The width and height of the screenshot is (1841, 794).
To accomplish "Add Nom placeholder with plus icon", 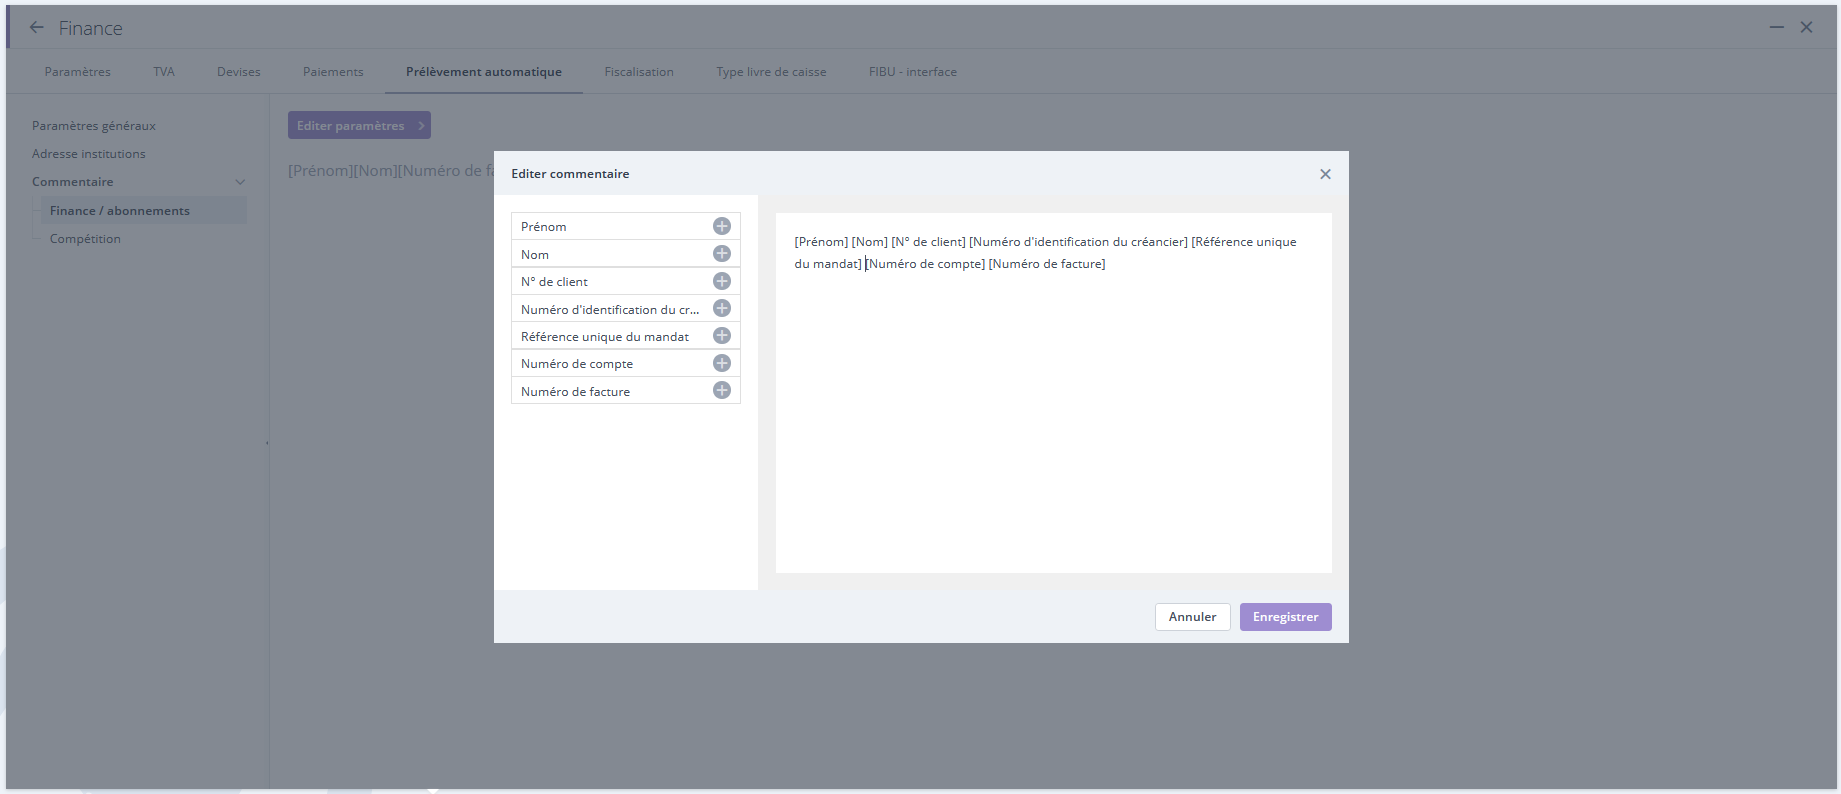I will pos(721,254).
